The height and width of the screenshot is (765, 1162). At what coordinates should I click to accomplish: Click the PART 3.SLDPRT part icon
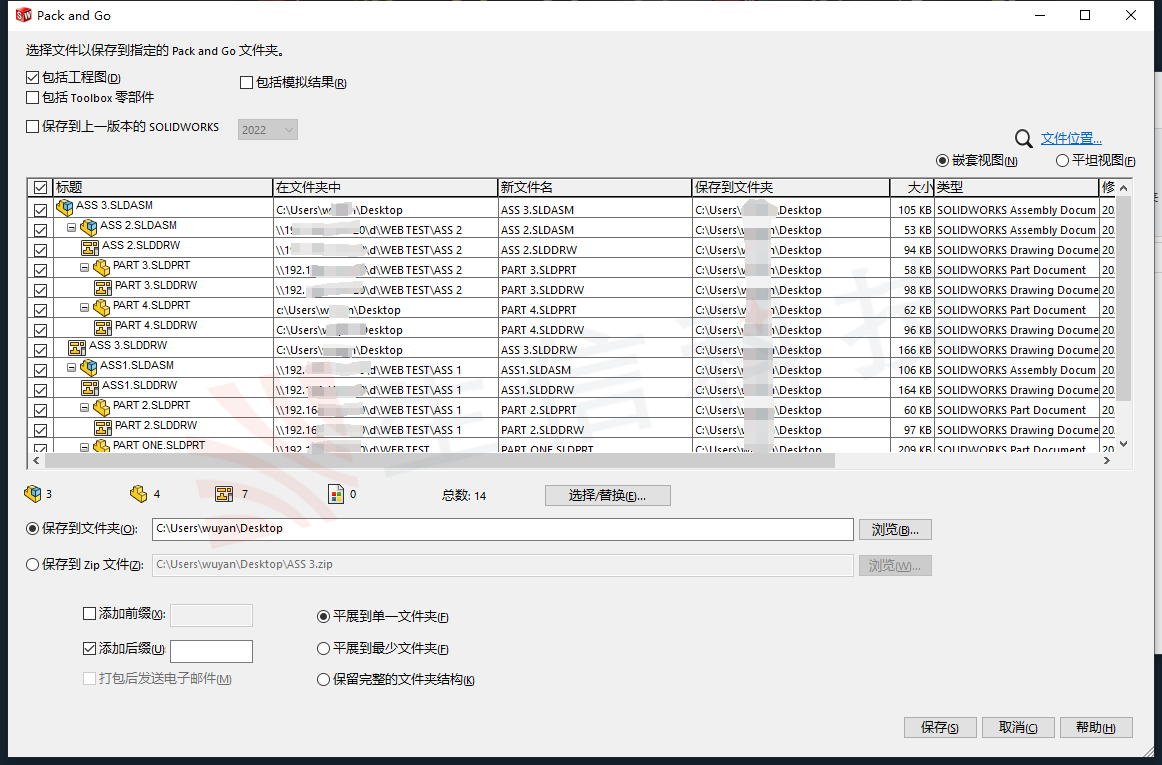coord(101,268)
